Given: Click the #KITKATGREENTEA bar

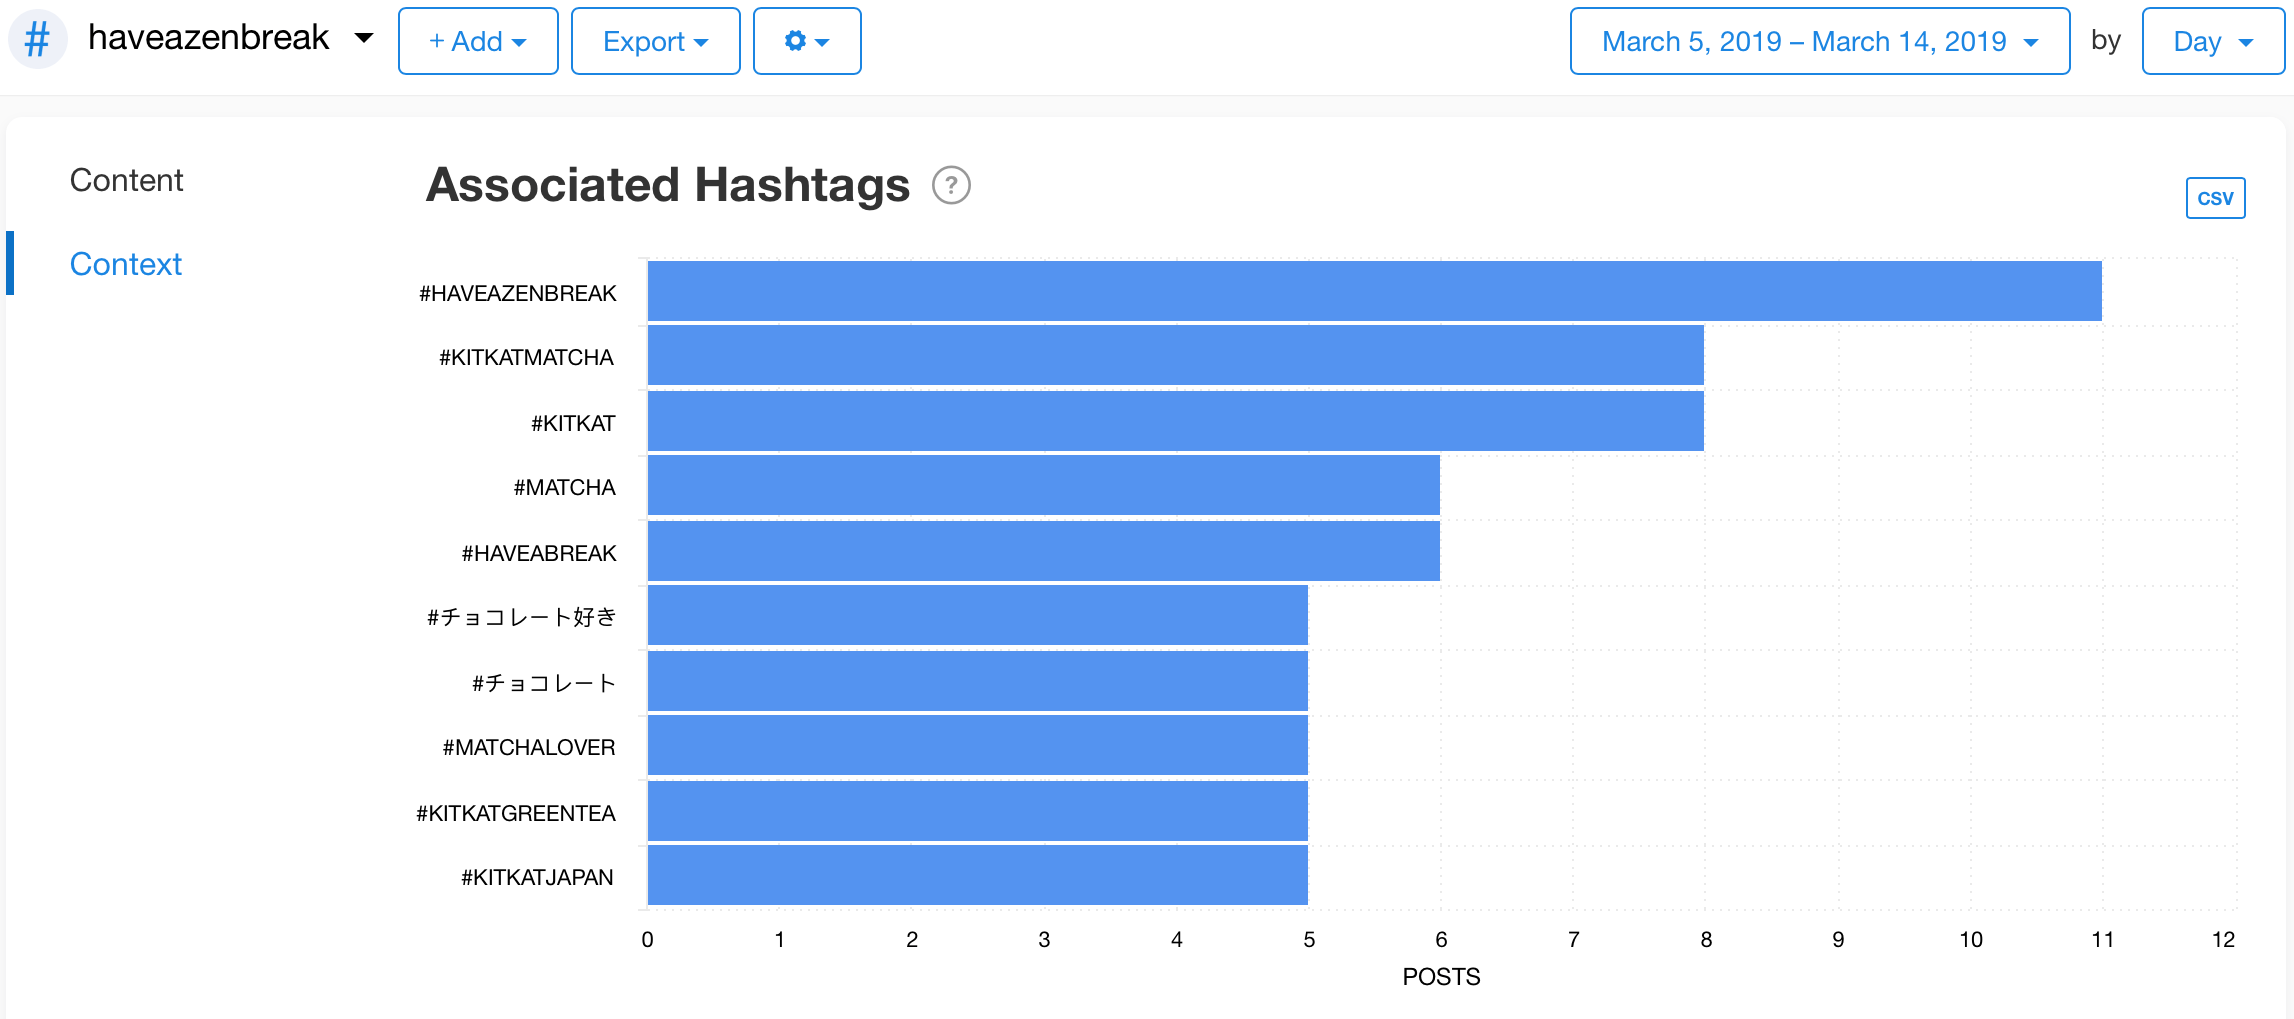Looking at the screenshot, I should click(977, 811).
